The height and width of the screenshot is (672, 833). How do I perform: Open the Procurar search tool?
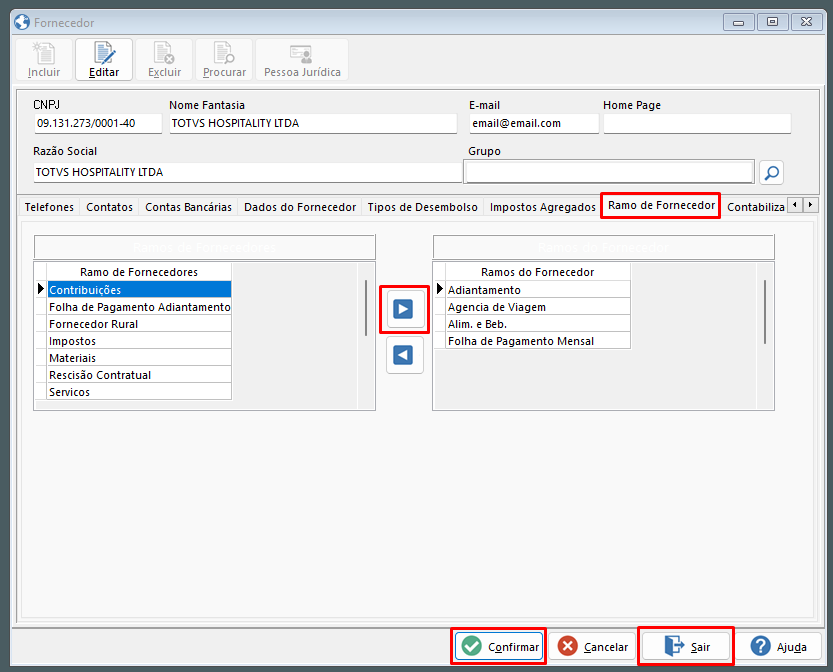(224, 60)
